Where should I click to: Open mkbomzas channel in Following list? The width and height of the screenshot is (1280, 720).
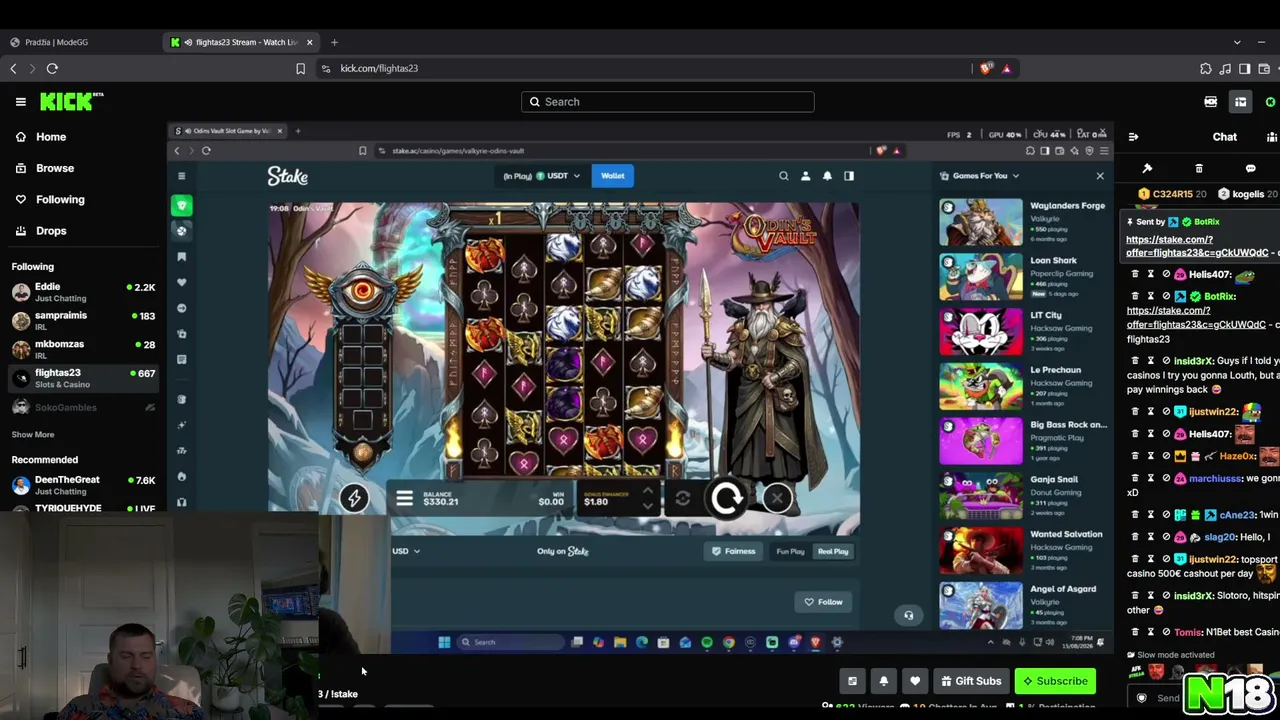point(83,349)
